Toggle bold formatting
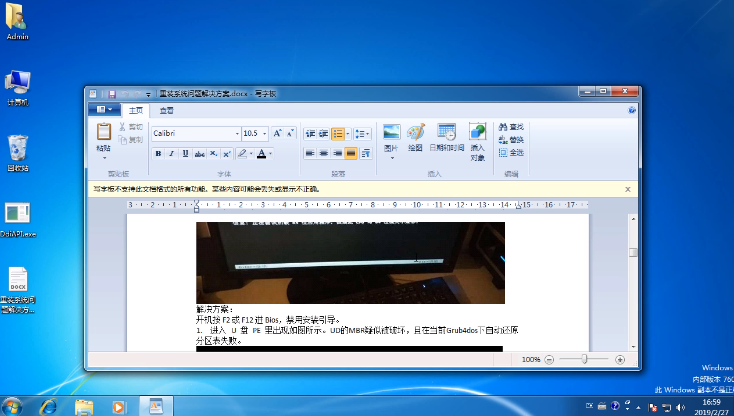 (x=158, y=154)
